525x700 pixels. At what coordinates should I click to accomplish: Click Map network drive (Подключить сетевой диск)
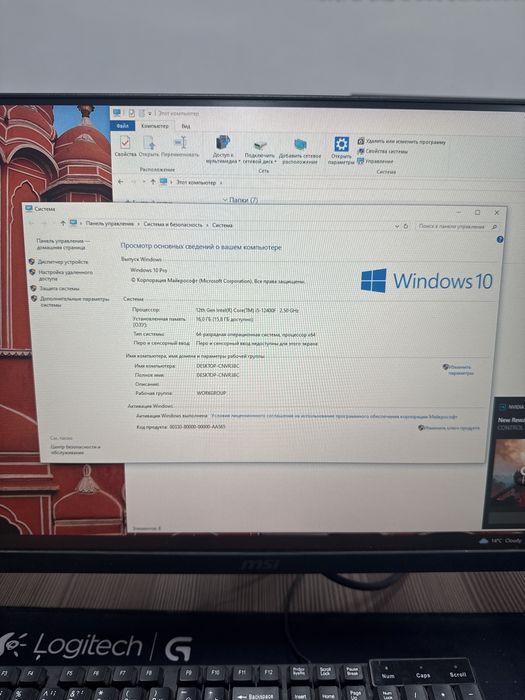pyautogui.click(x=259, y=152)
